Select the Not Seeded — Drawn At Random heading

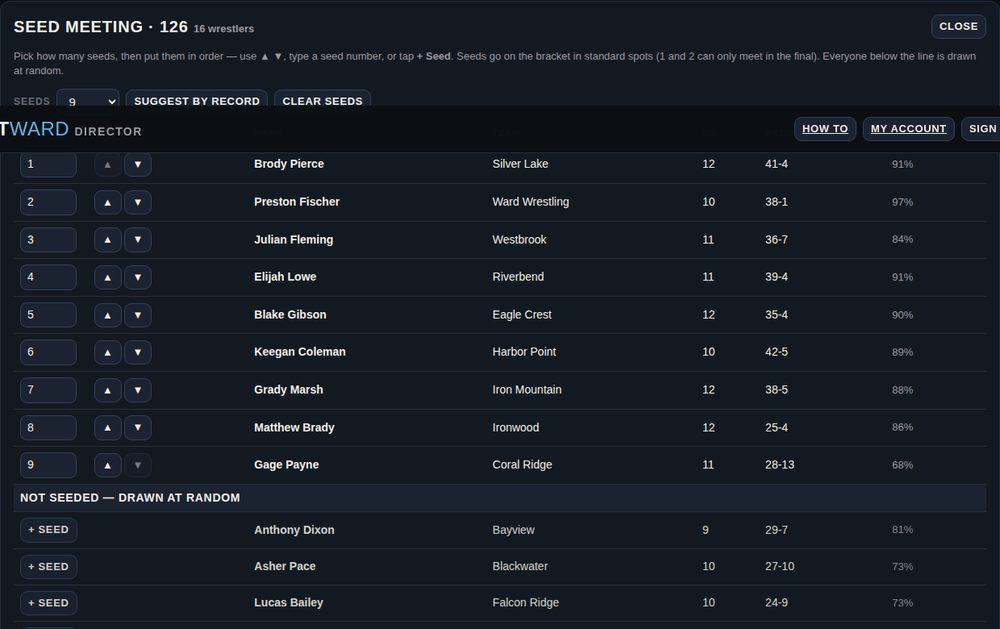tap(130, 498)
